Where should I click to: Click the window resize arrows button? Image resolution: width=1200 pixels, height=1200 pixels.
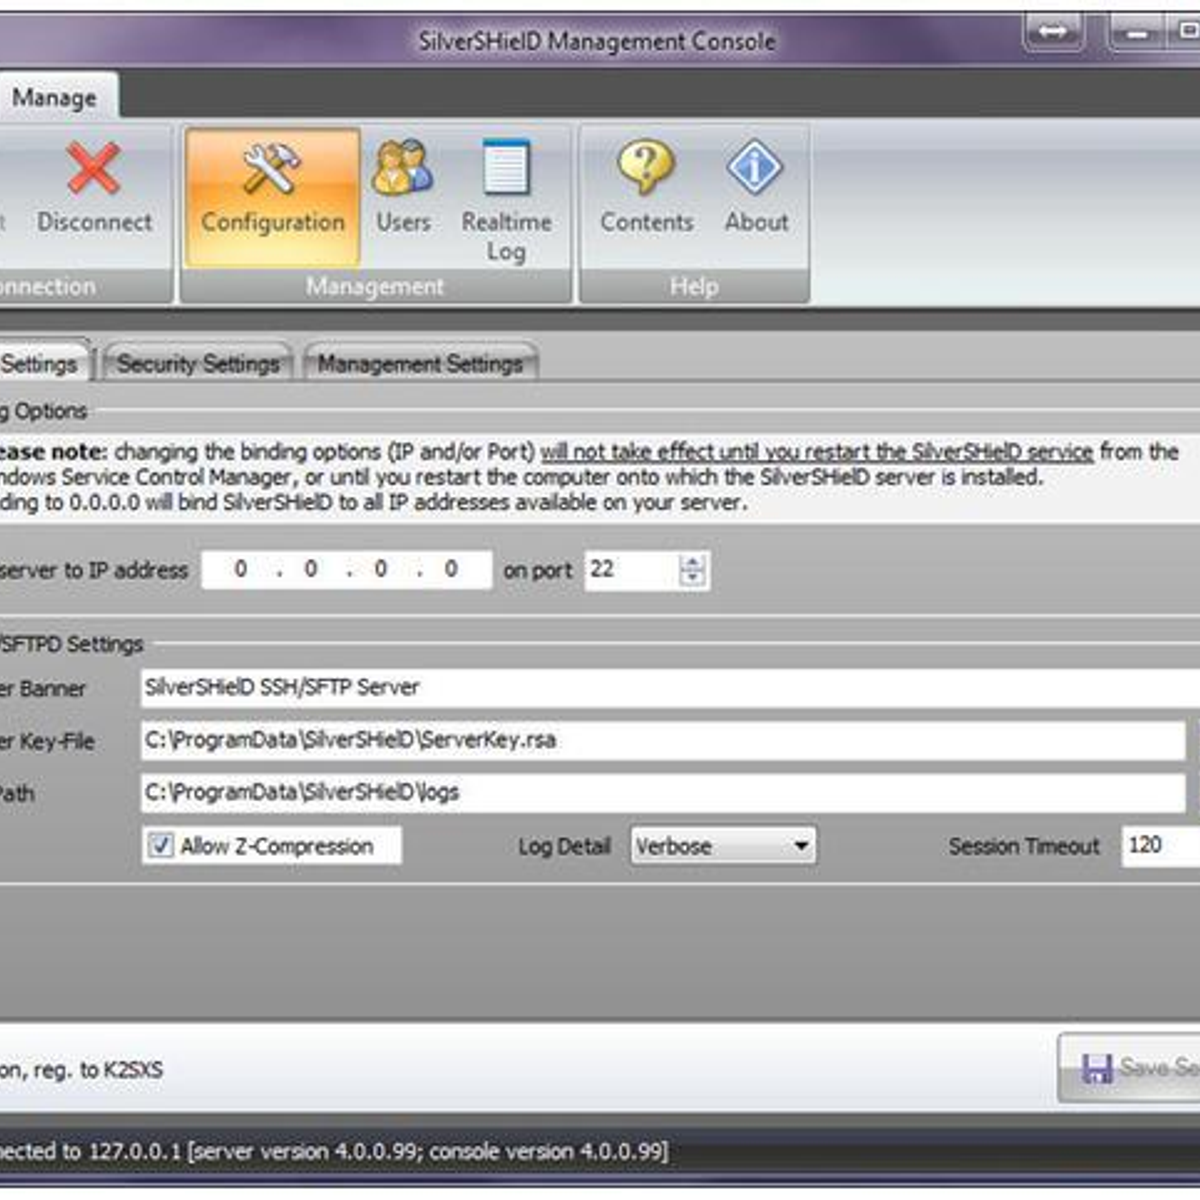click(x=1053, y=32)
